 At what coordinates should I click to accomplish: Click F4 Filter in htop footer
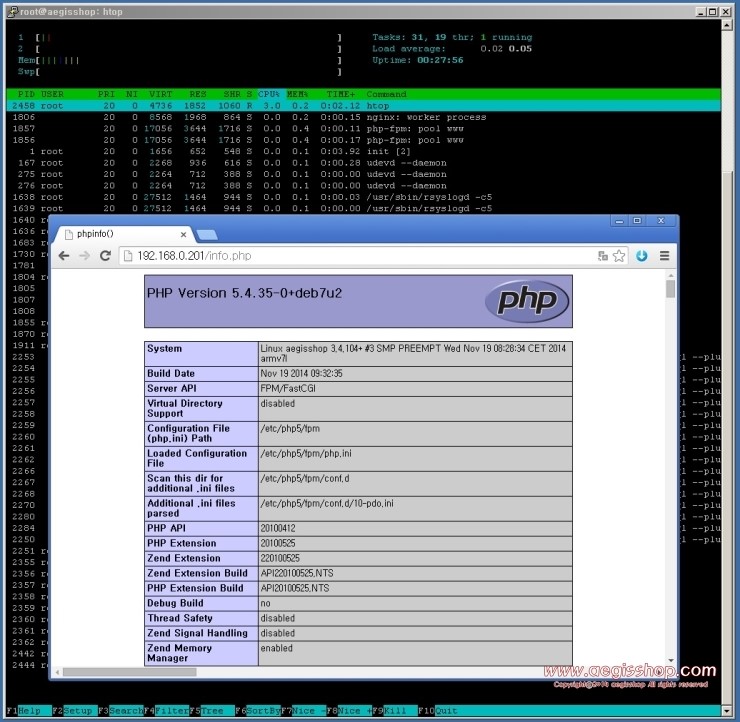click(166, 711)
